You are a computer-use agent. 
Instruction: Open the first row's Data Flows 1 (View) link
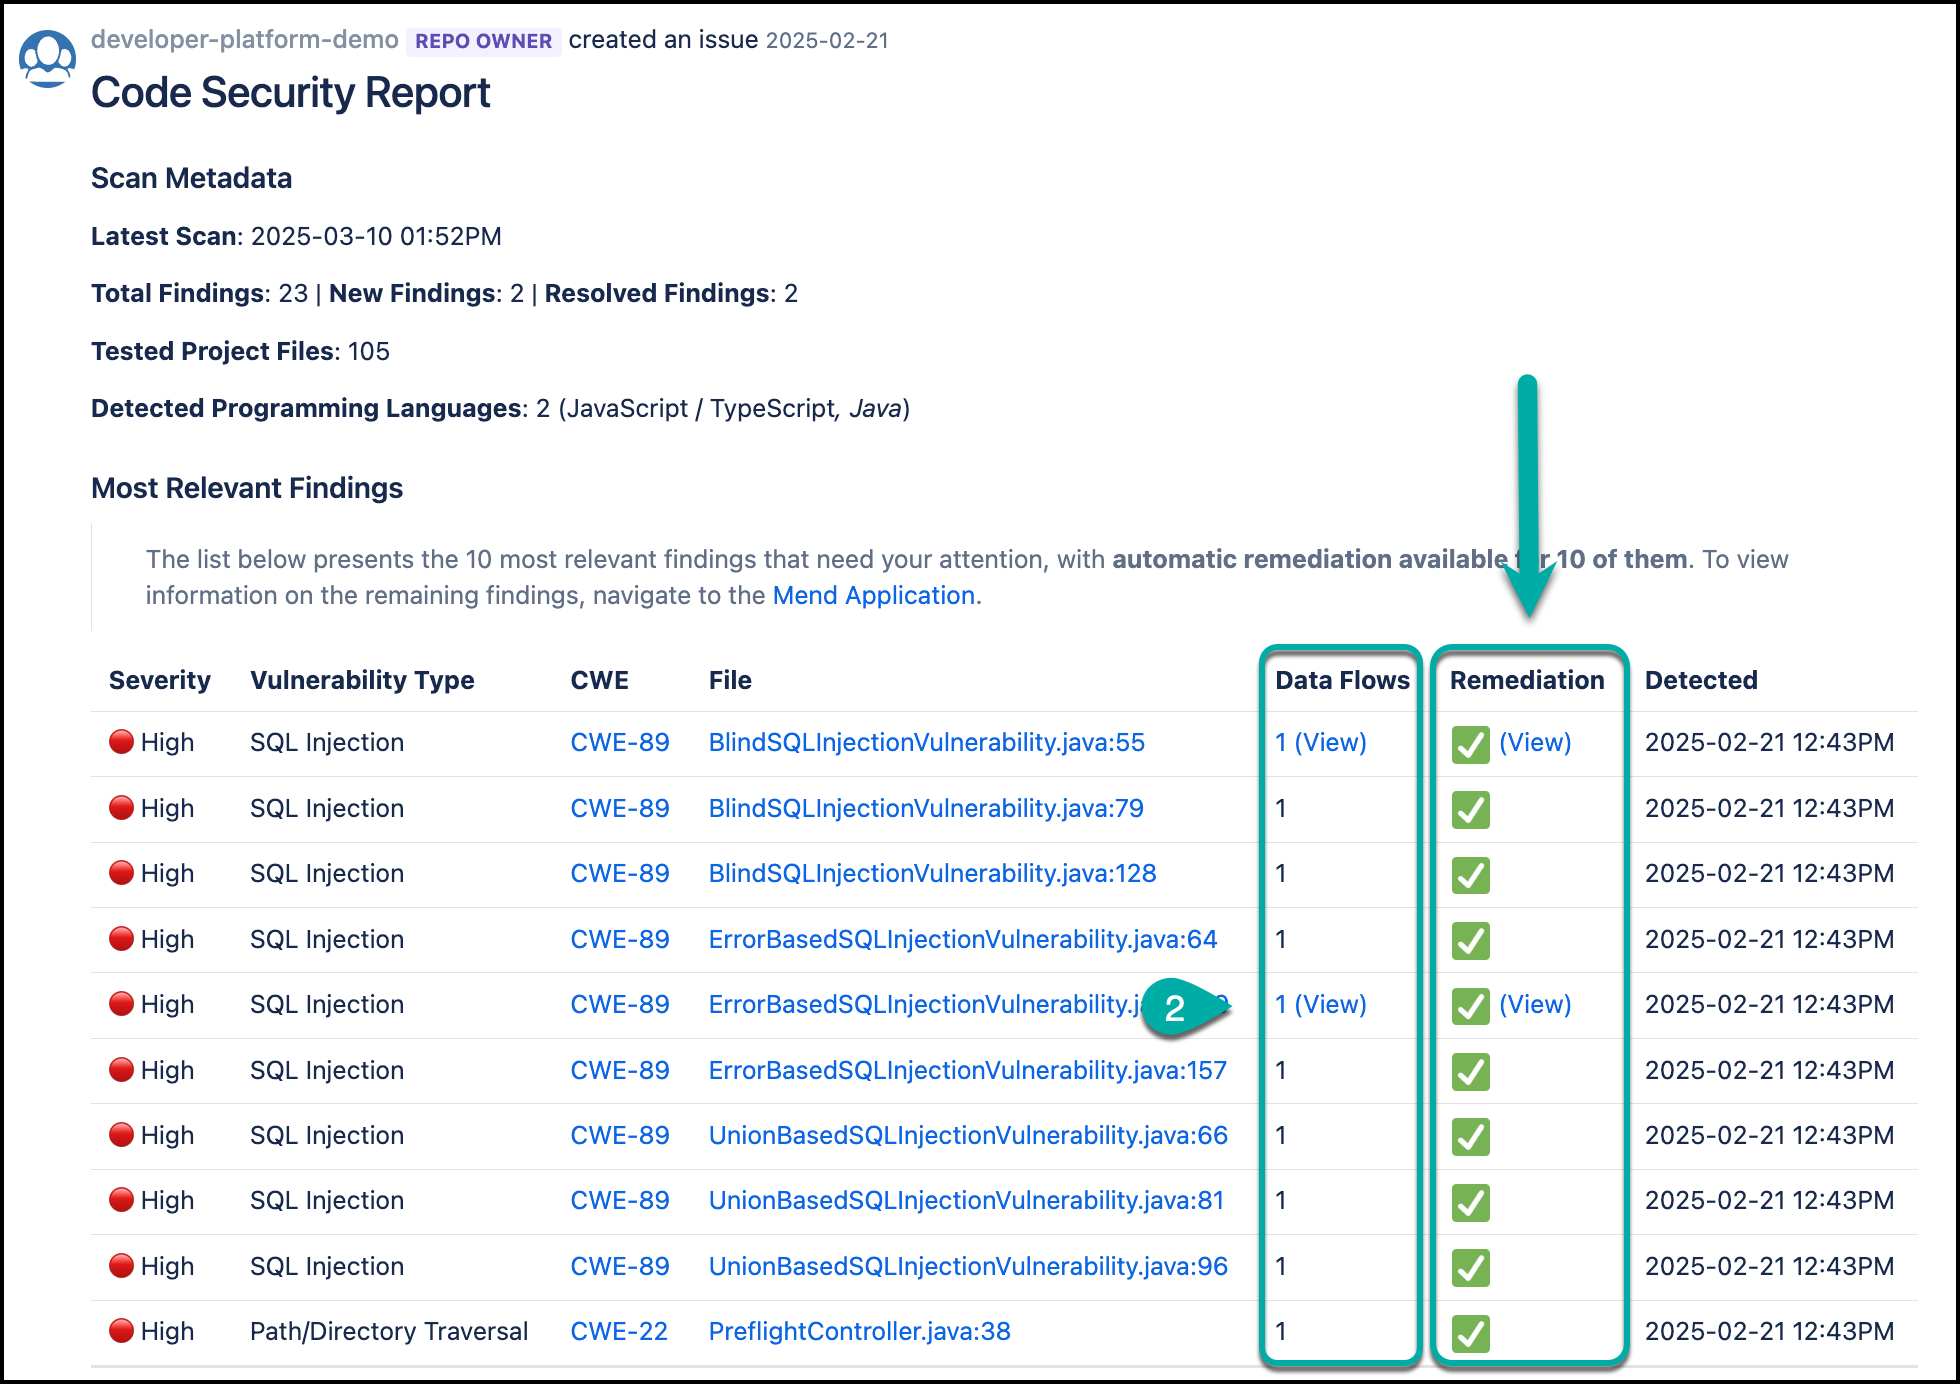tap(1320, 743)
